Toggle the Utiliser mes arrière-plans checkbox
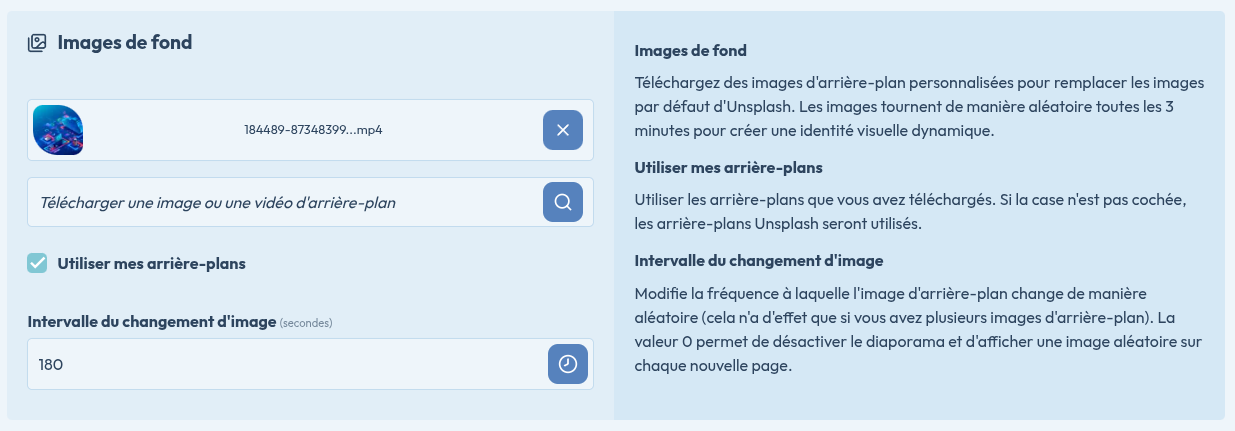 [37, 263]
